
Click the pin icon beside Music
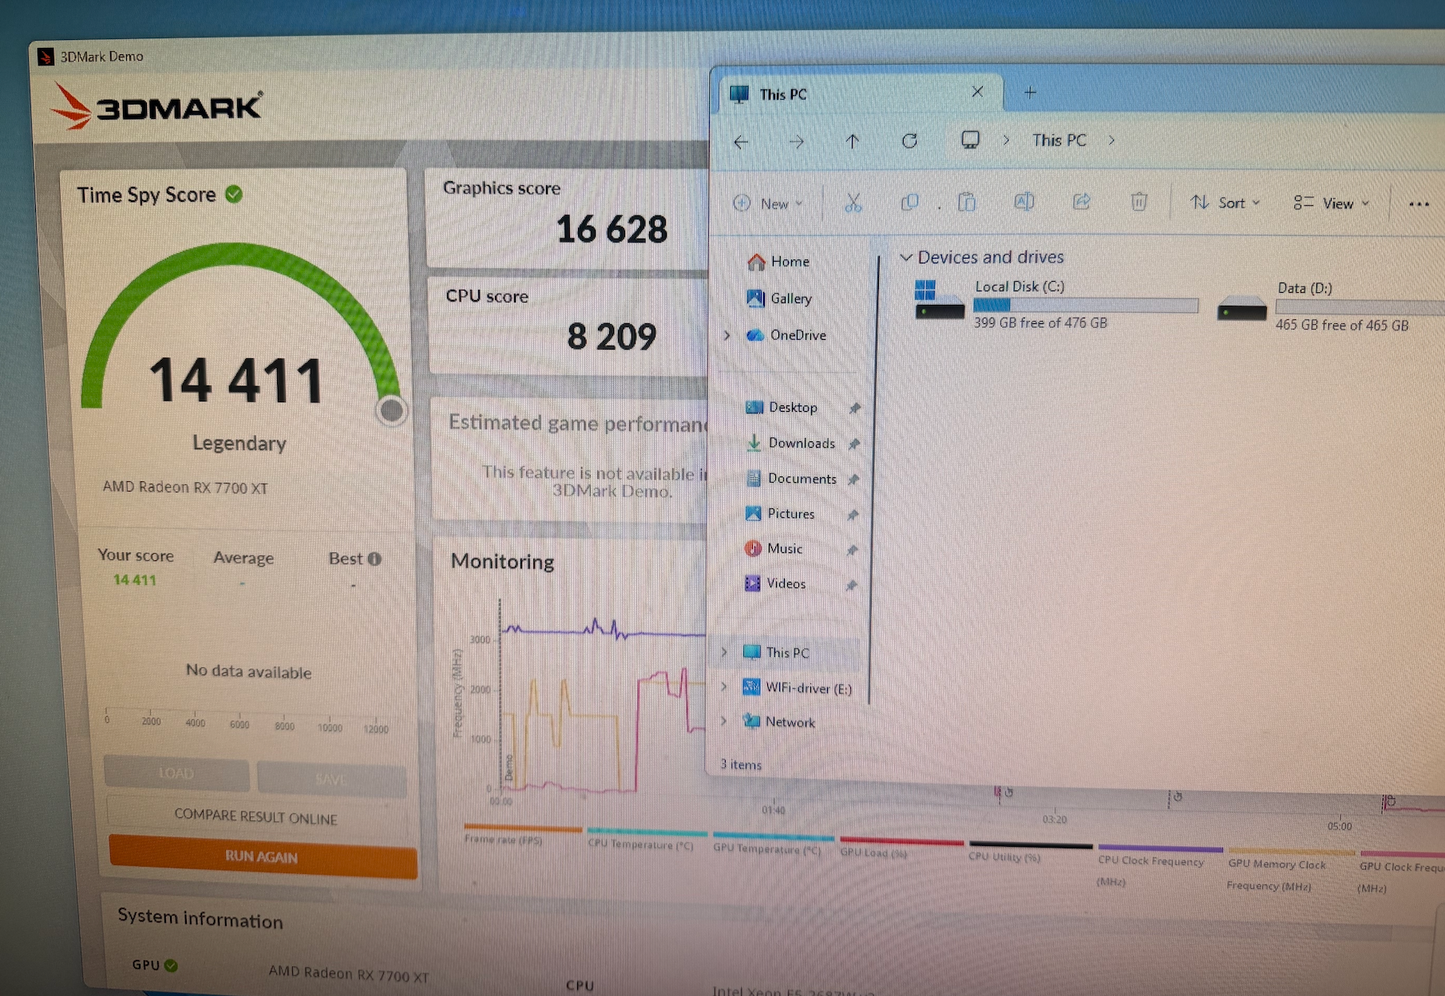[852, 550]
